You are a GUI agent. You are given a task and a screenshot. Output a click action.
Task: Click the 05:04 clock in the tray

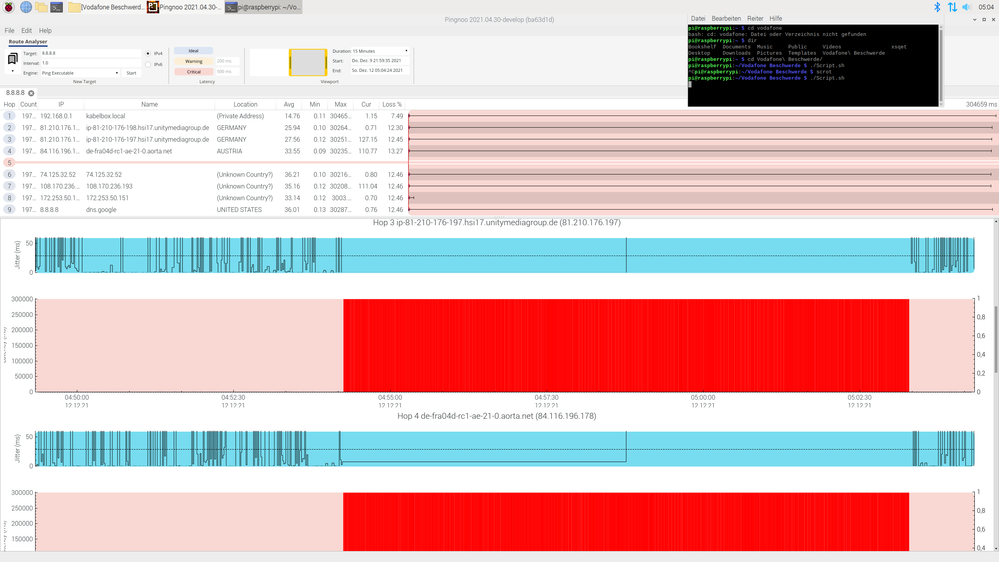(985, 7)
